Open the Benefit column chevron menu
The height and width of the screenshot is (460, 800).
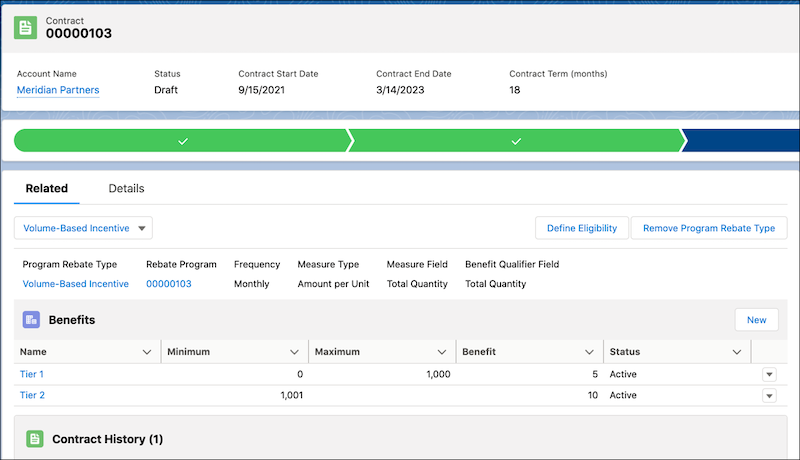(589, 352)
